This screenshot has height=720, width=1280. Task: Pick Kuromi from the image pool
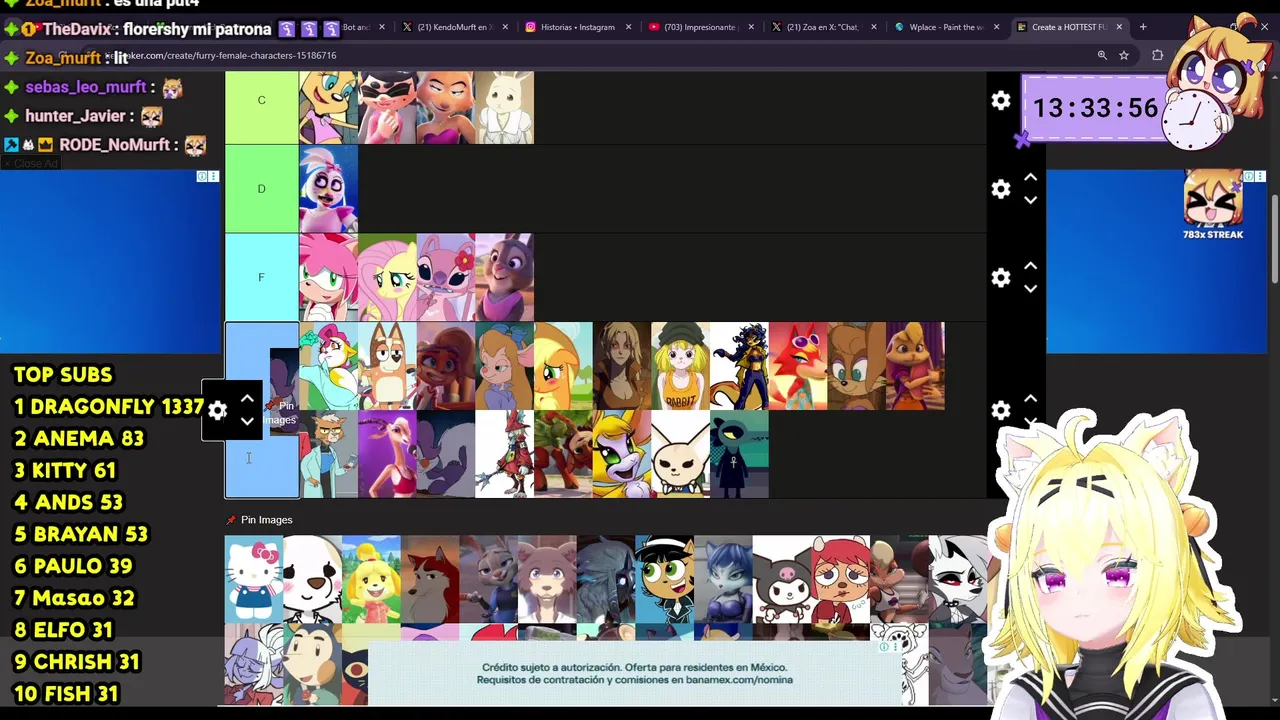pyautogui.click(x=782, y=579)
